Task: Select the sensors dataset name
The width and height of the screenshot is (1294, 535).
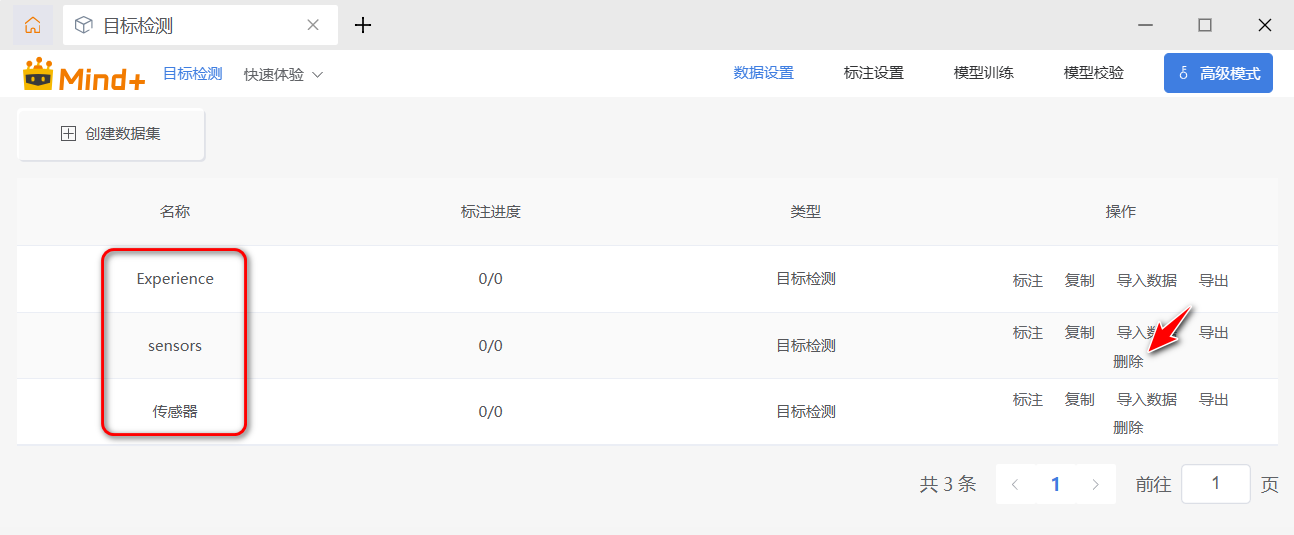Action: [175, 346]
